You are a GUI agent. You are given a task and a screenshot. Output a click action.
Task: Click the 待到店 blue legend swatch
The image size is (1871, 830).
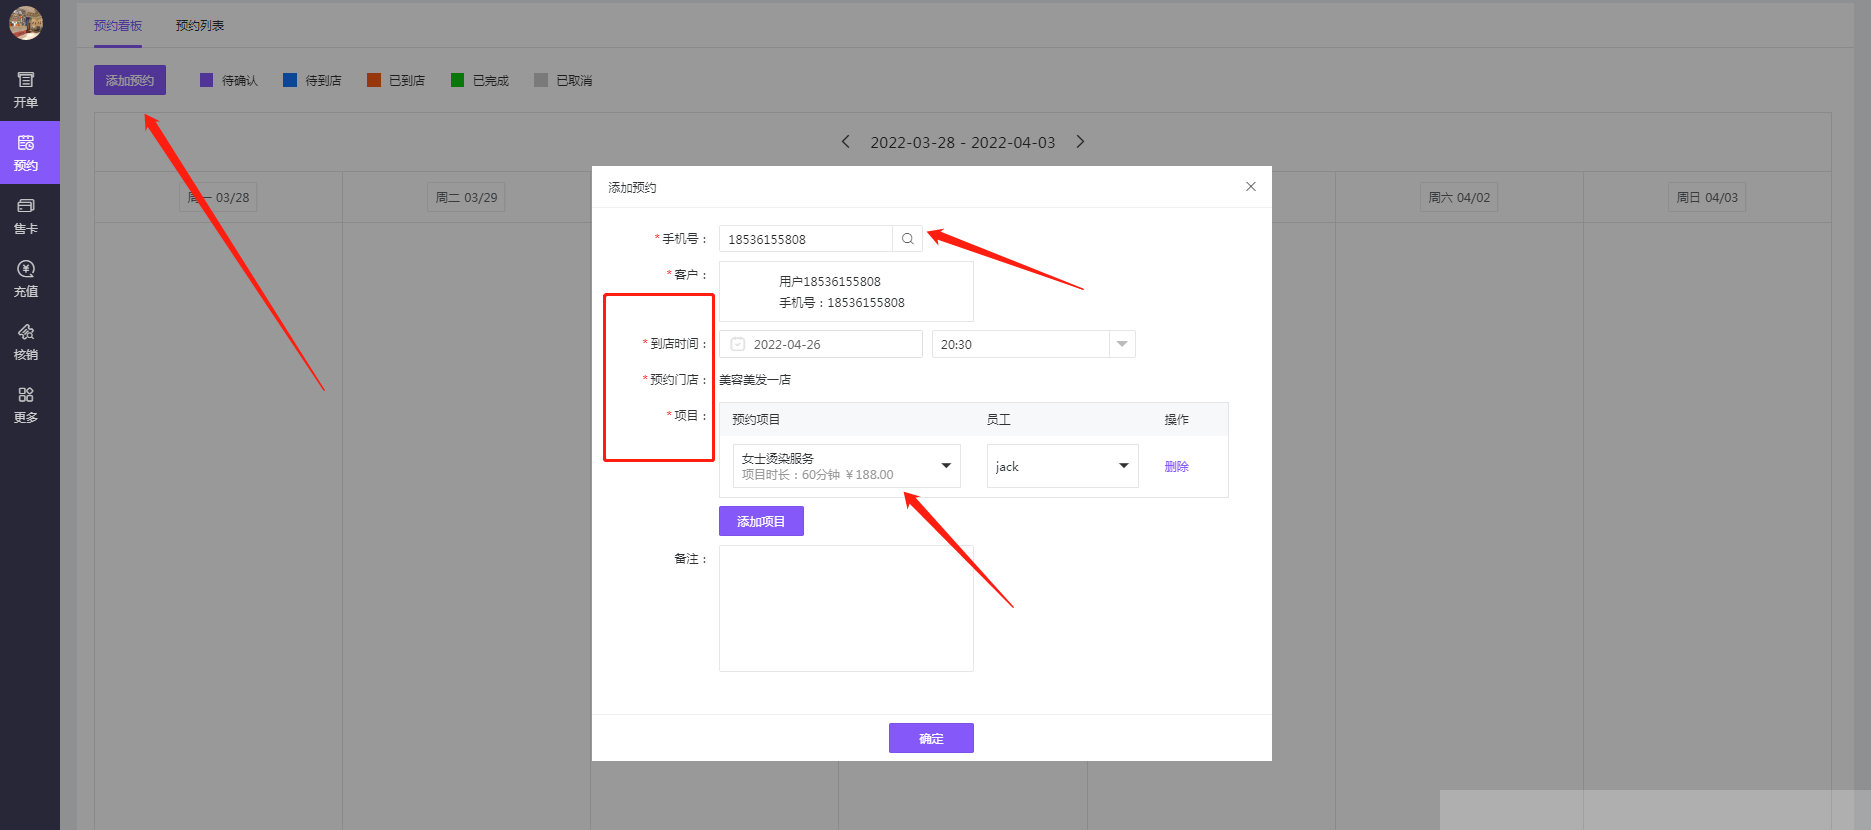[x=290, y=80]
